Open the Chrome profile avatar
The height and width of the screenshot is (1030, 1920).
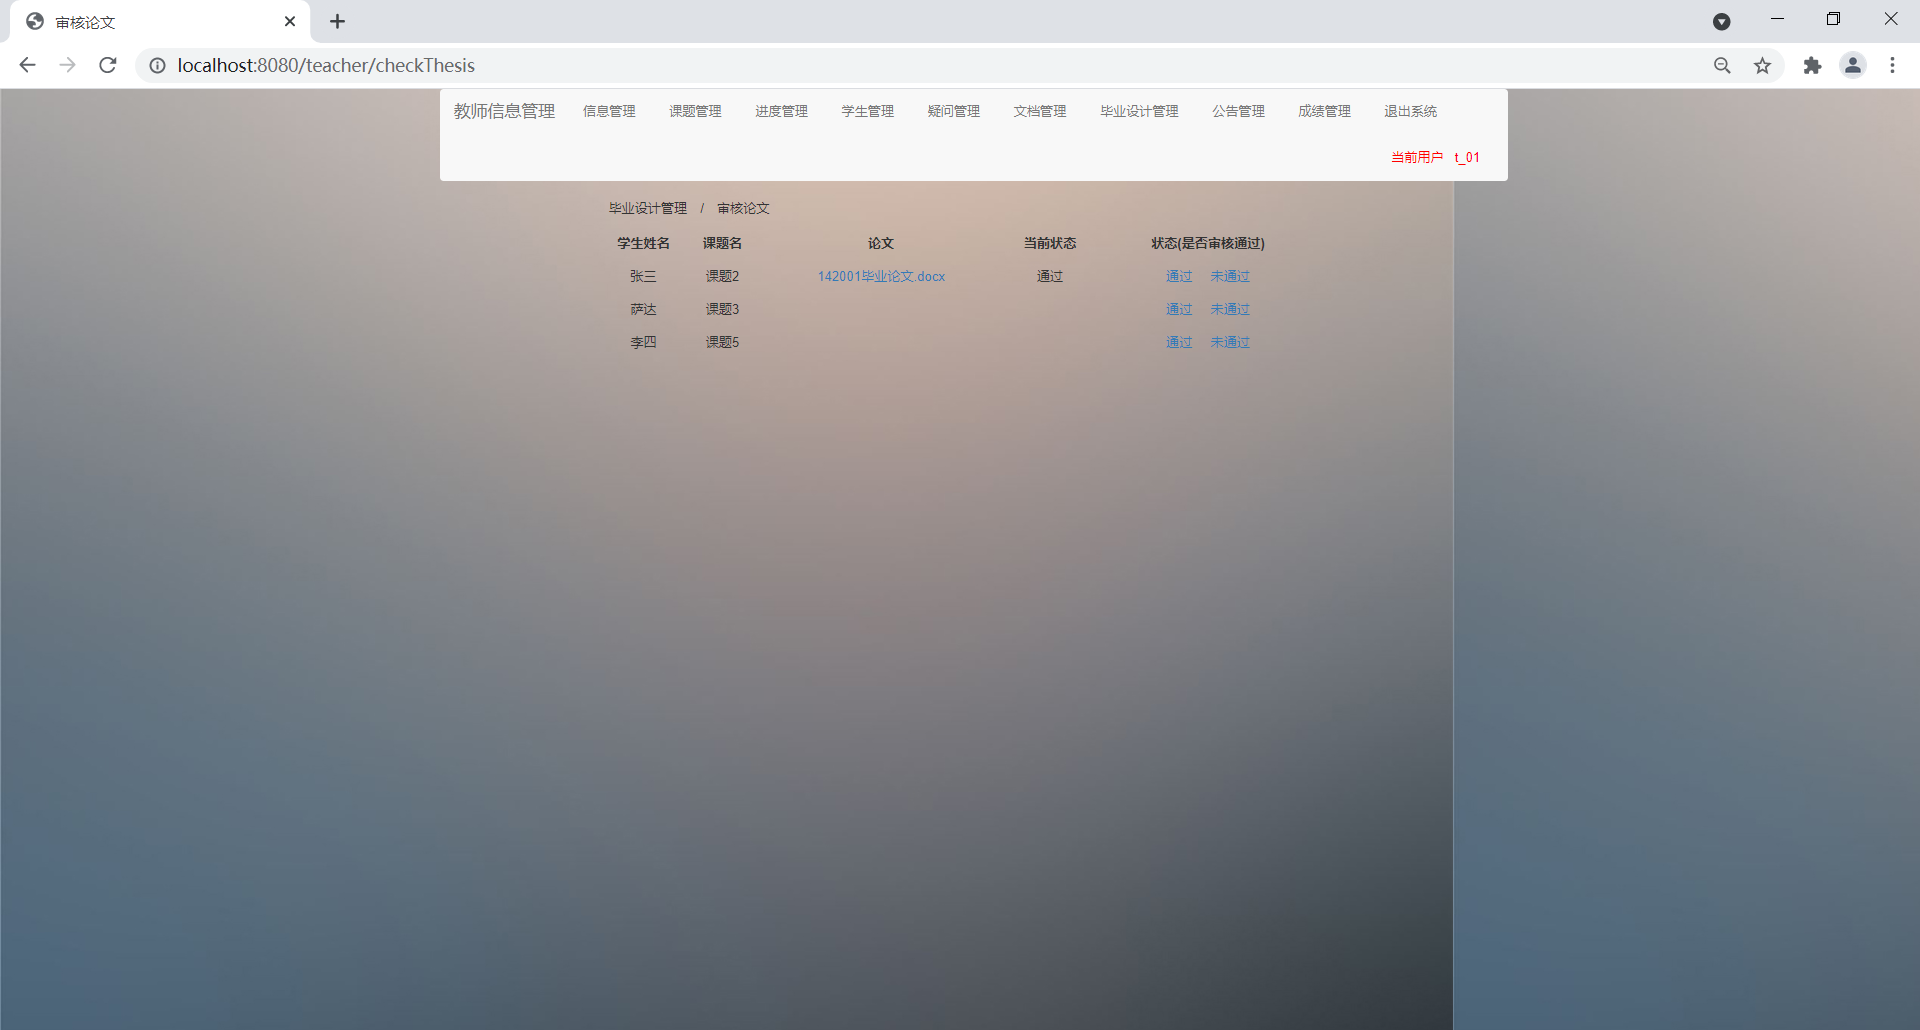pyautogui.click(x=1853, y=65)
